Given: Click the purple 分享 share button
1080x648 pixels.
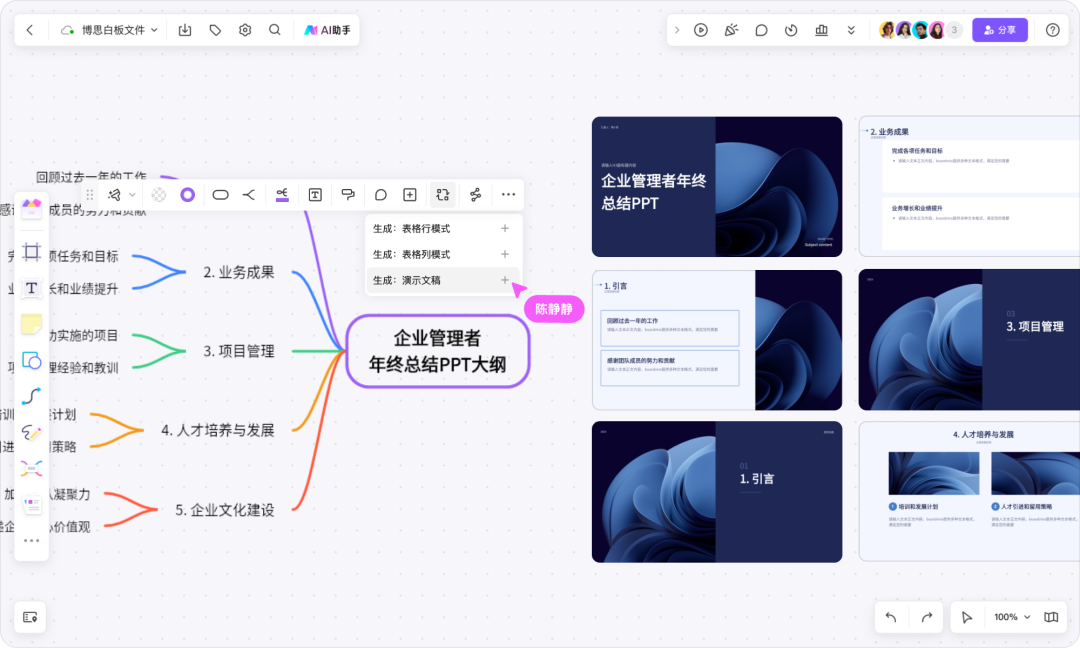Looking at the screenshot, I should (999, 30).
